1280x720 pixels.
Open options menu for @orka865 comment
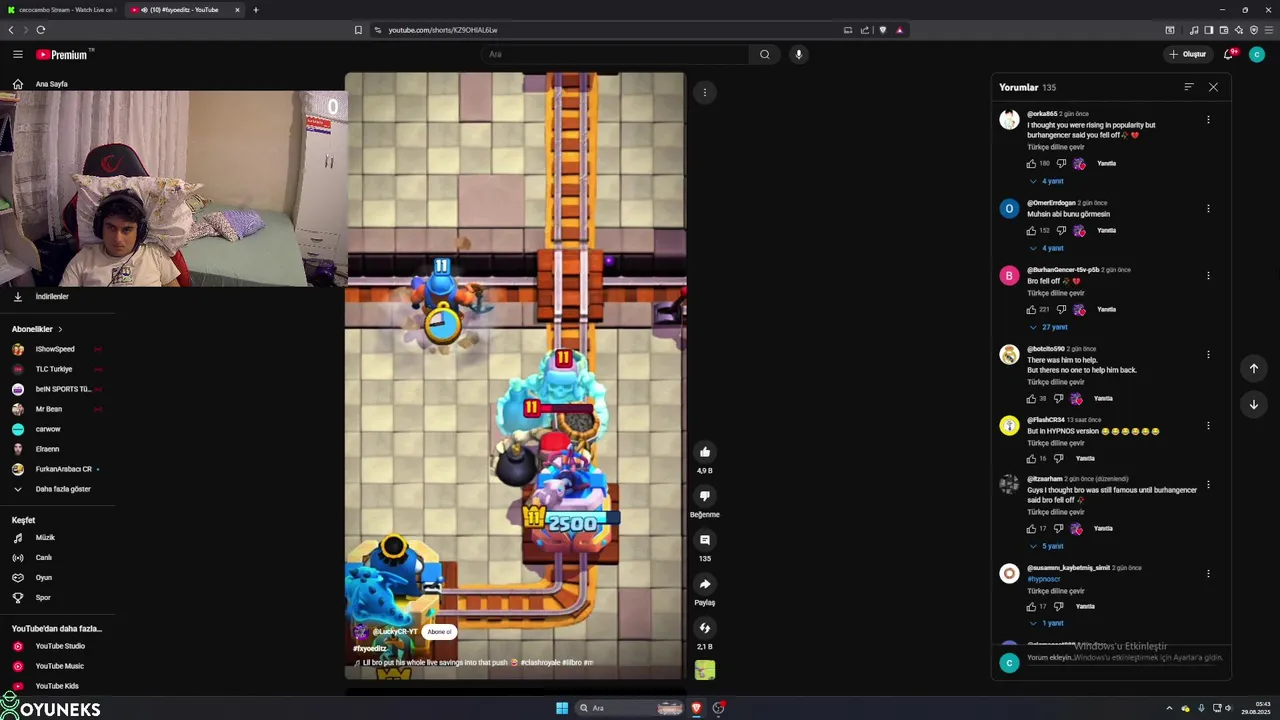[x=1208, y=120]
